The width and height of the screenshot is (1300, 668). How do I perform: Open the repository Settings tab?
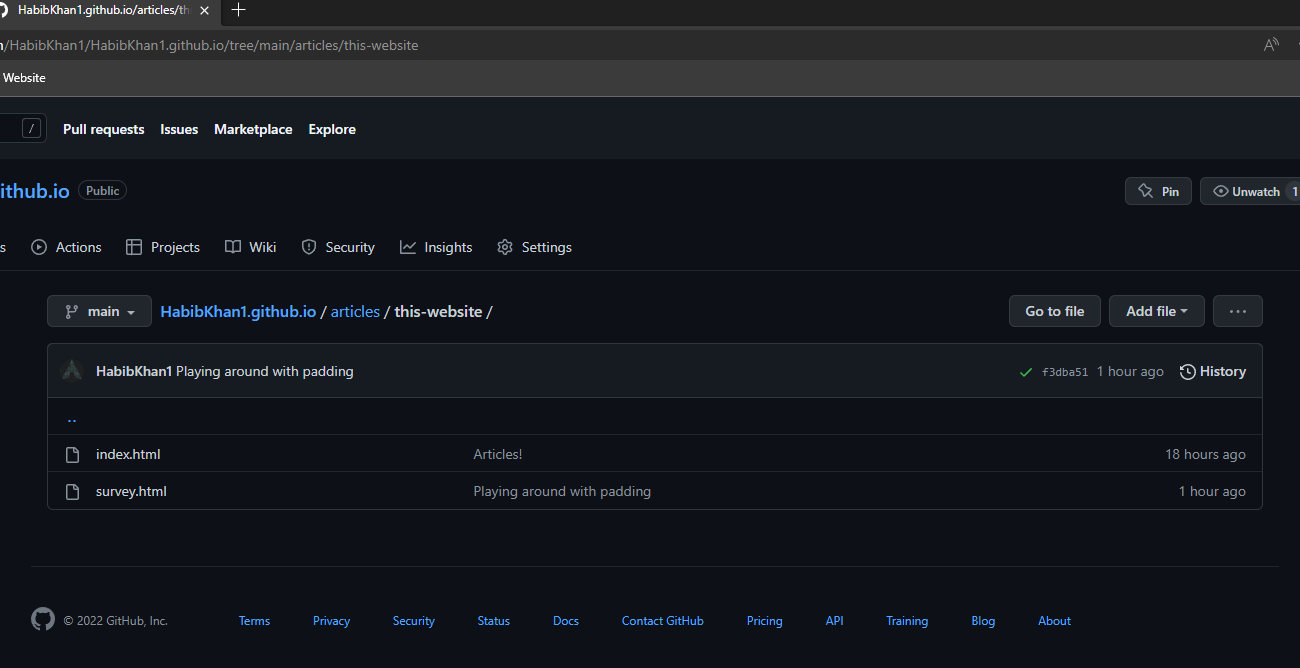click(535, 247)
